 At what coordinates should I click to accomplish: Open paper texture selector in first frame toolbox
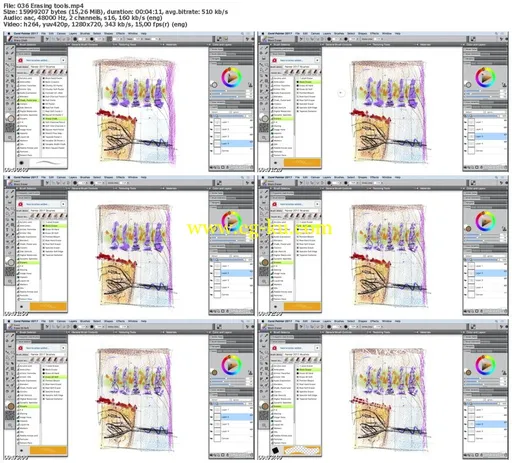point(10,127)
